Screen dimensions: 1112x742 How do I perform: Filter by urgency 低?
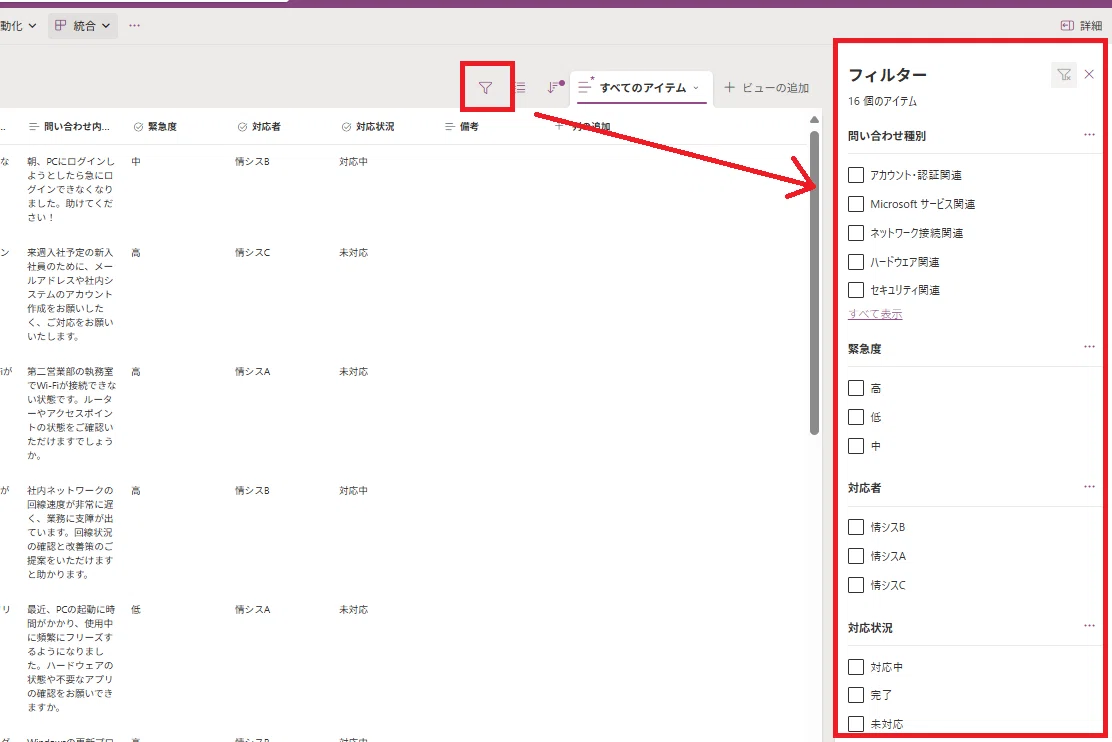(856, 417)
